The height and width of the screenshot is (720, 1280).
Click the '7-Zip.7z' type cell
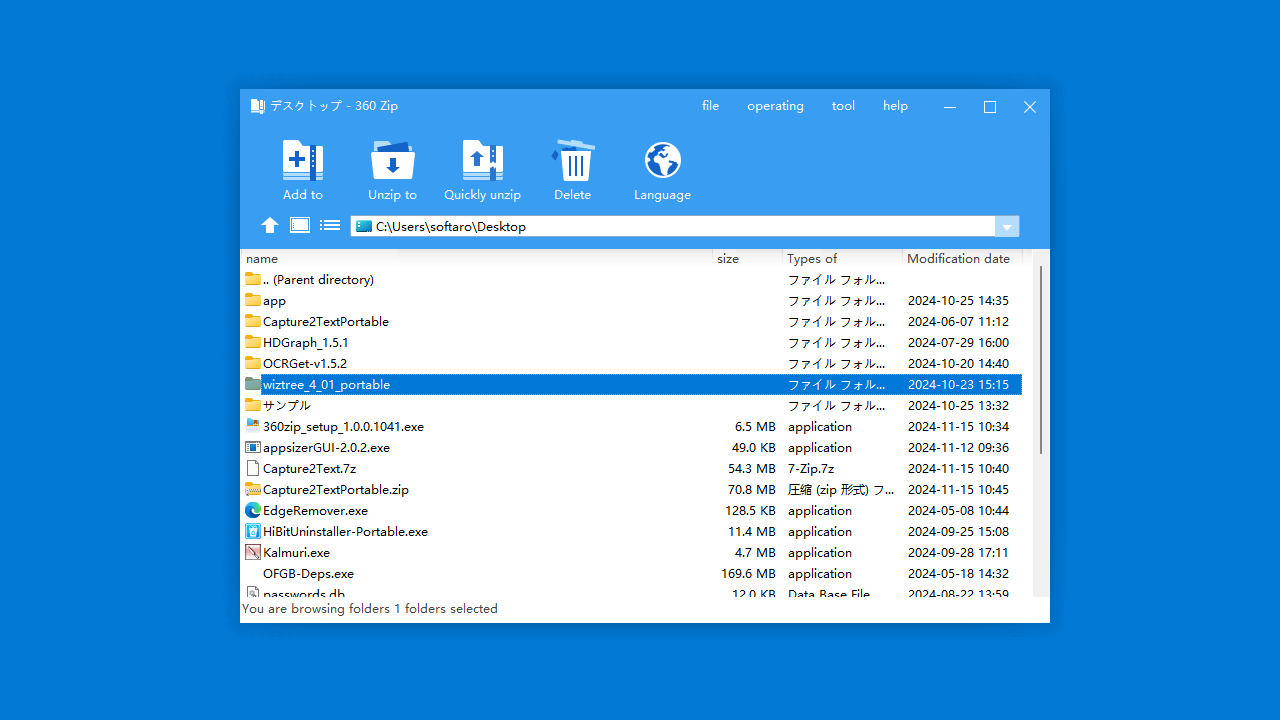811,469
